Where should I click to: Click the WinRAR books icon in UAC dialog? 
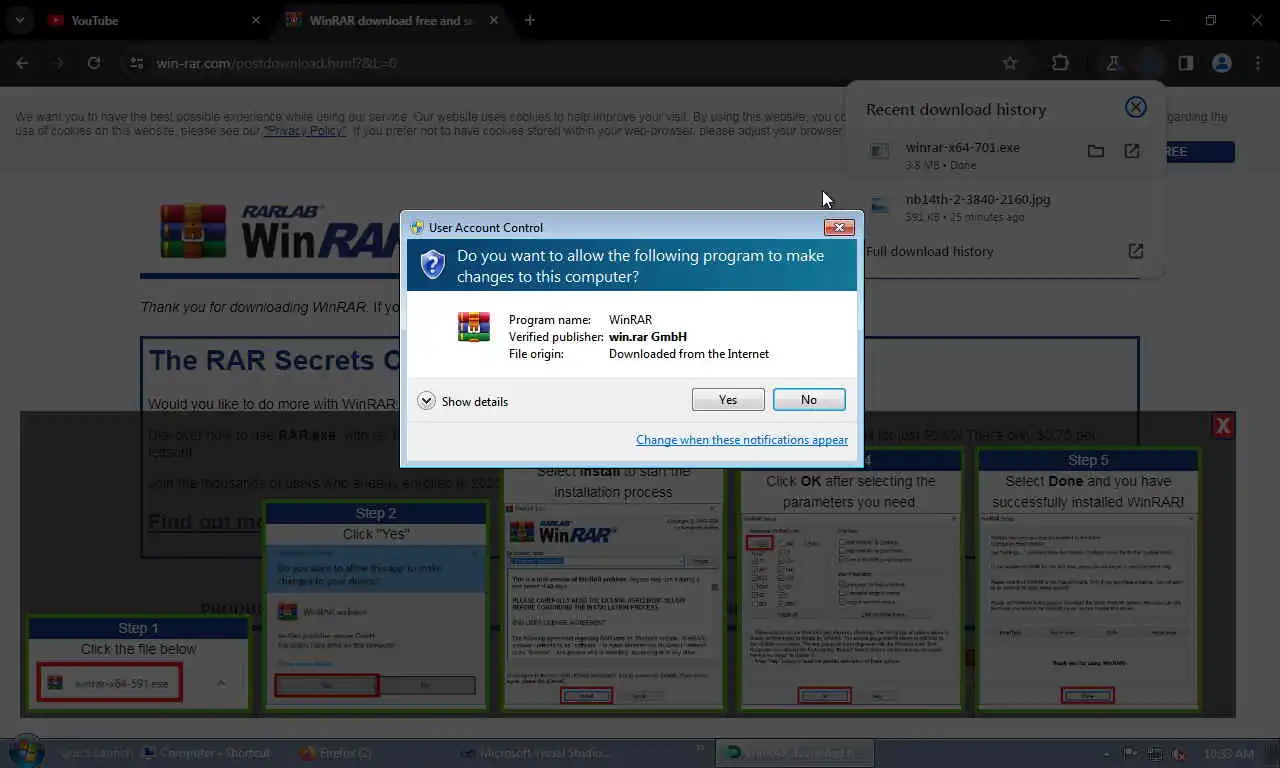(x=474, y=327)
